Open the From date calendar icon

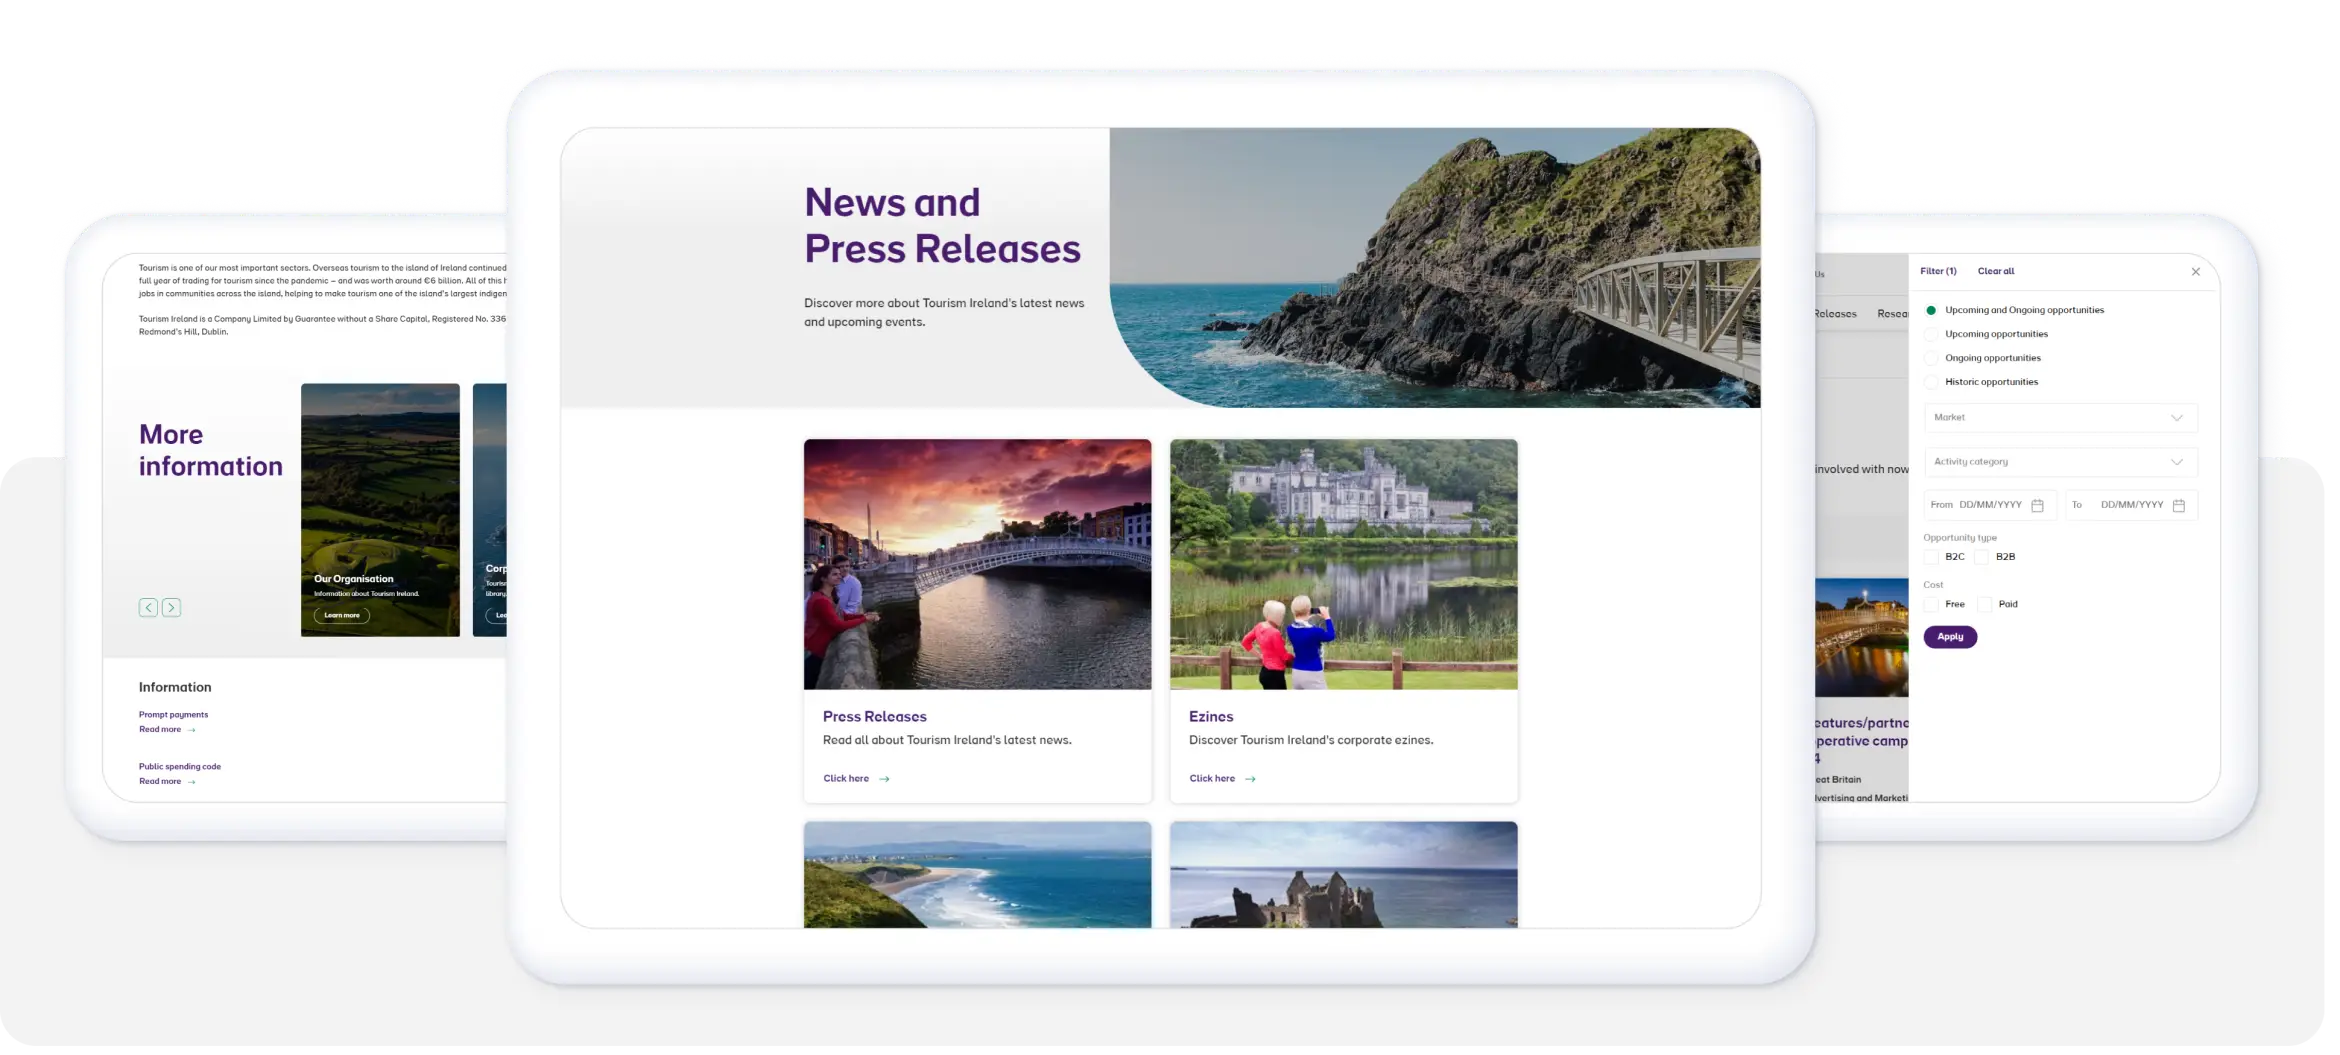pos(2037,506)
